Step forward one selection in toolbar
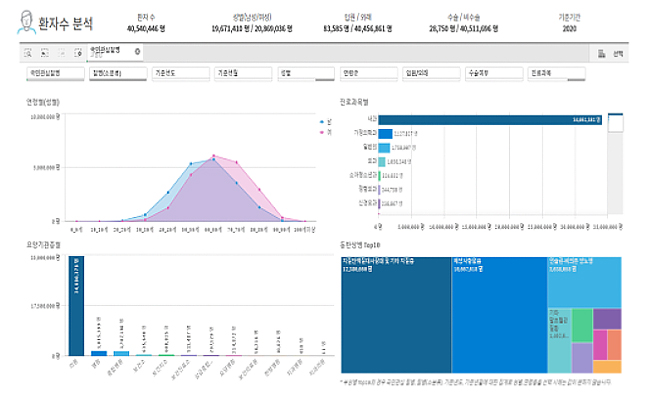This screenshot has height=395, width=650. pos(61,53)
